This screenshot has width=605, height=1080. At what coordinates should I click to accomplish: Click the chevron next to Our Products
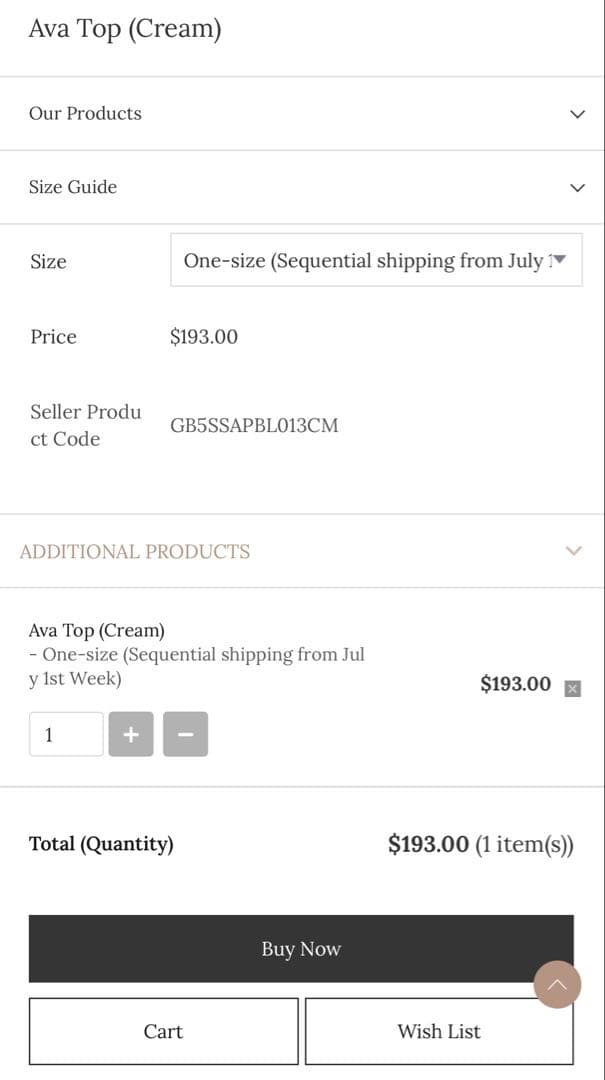click(577, 114)
